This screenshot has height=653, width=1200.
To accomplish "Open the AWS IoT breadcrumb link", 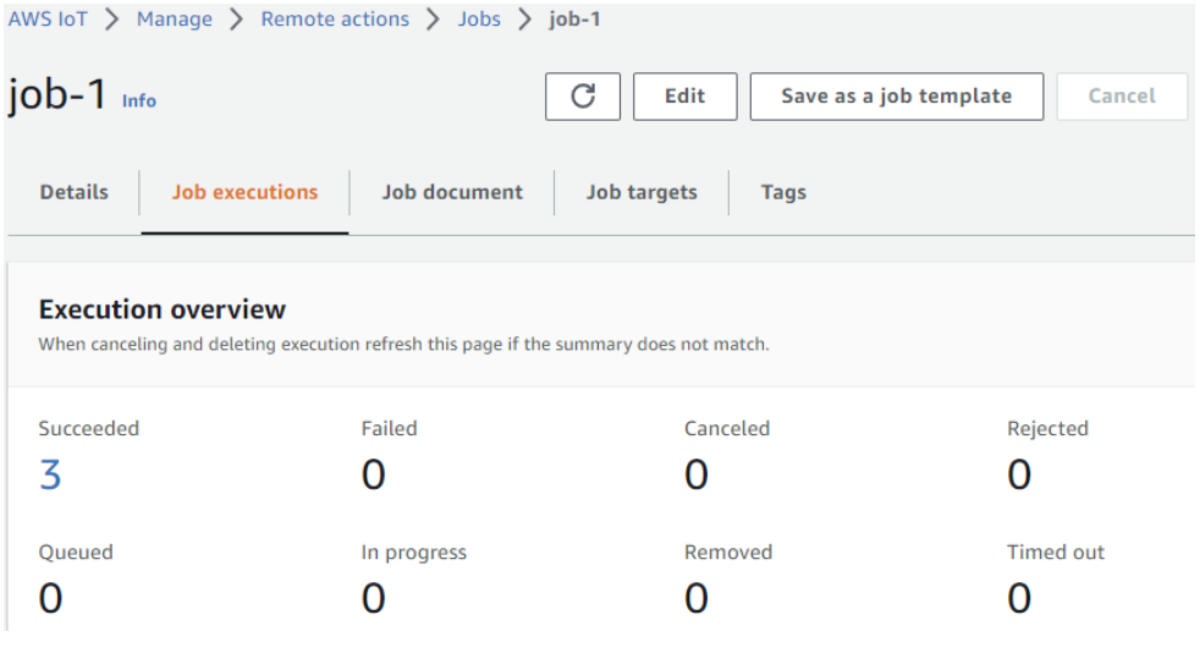I will [x=48, y=19].
